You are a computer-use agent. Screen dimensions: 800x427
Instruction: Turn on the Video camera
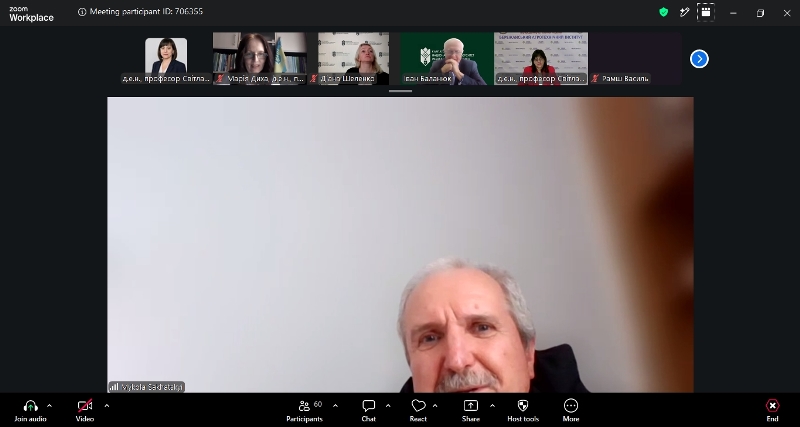85,406
